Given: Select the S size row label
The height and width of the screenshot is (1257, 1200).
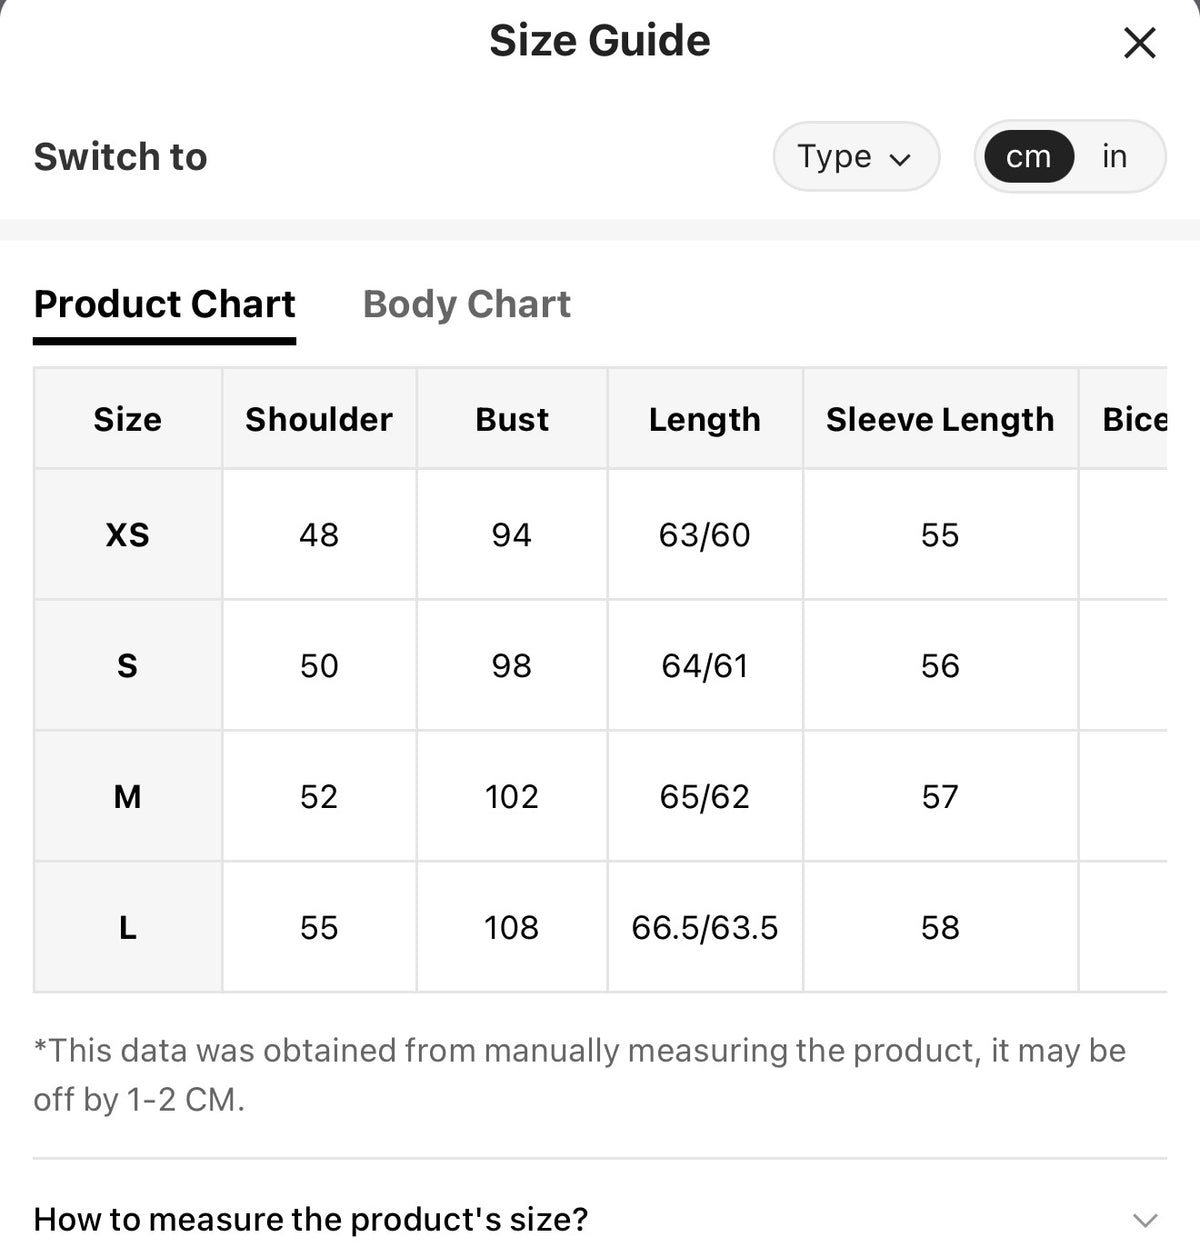Looking at the screenshot, I should pos(128,666).
